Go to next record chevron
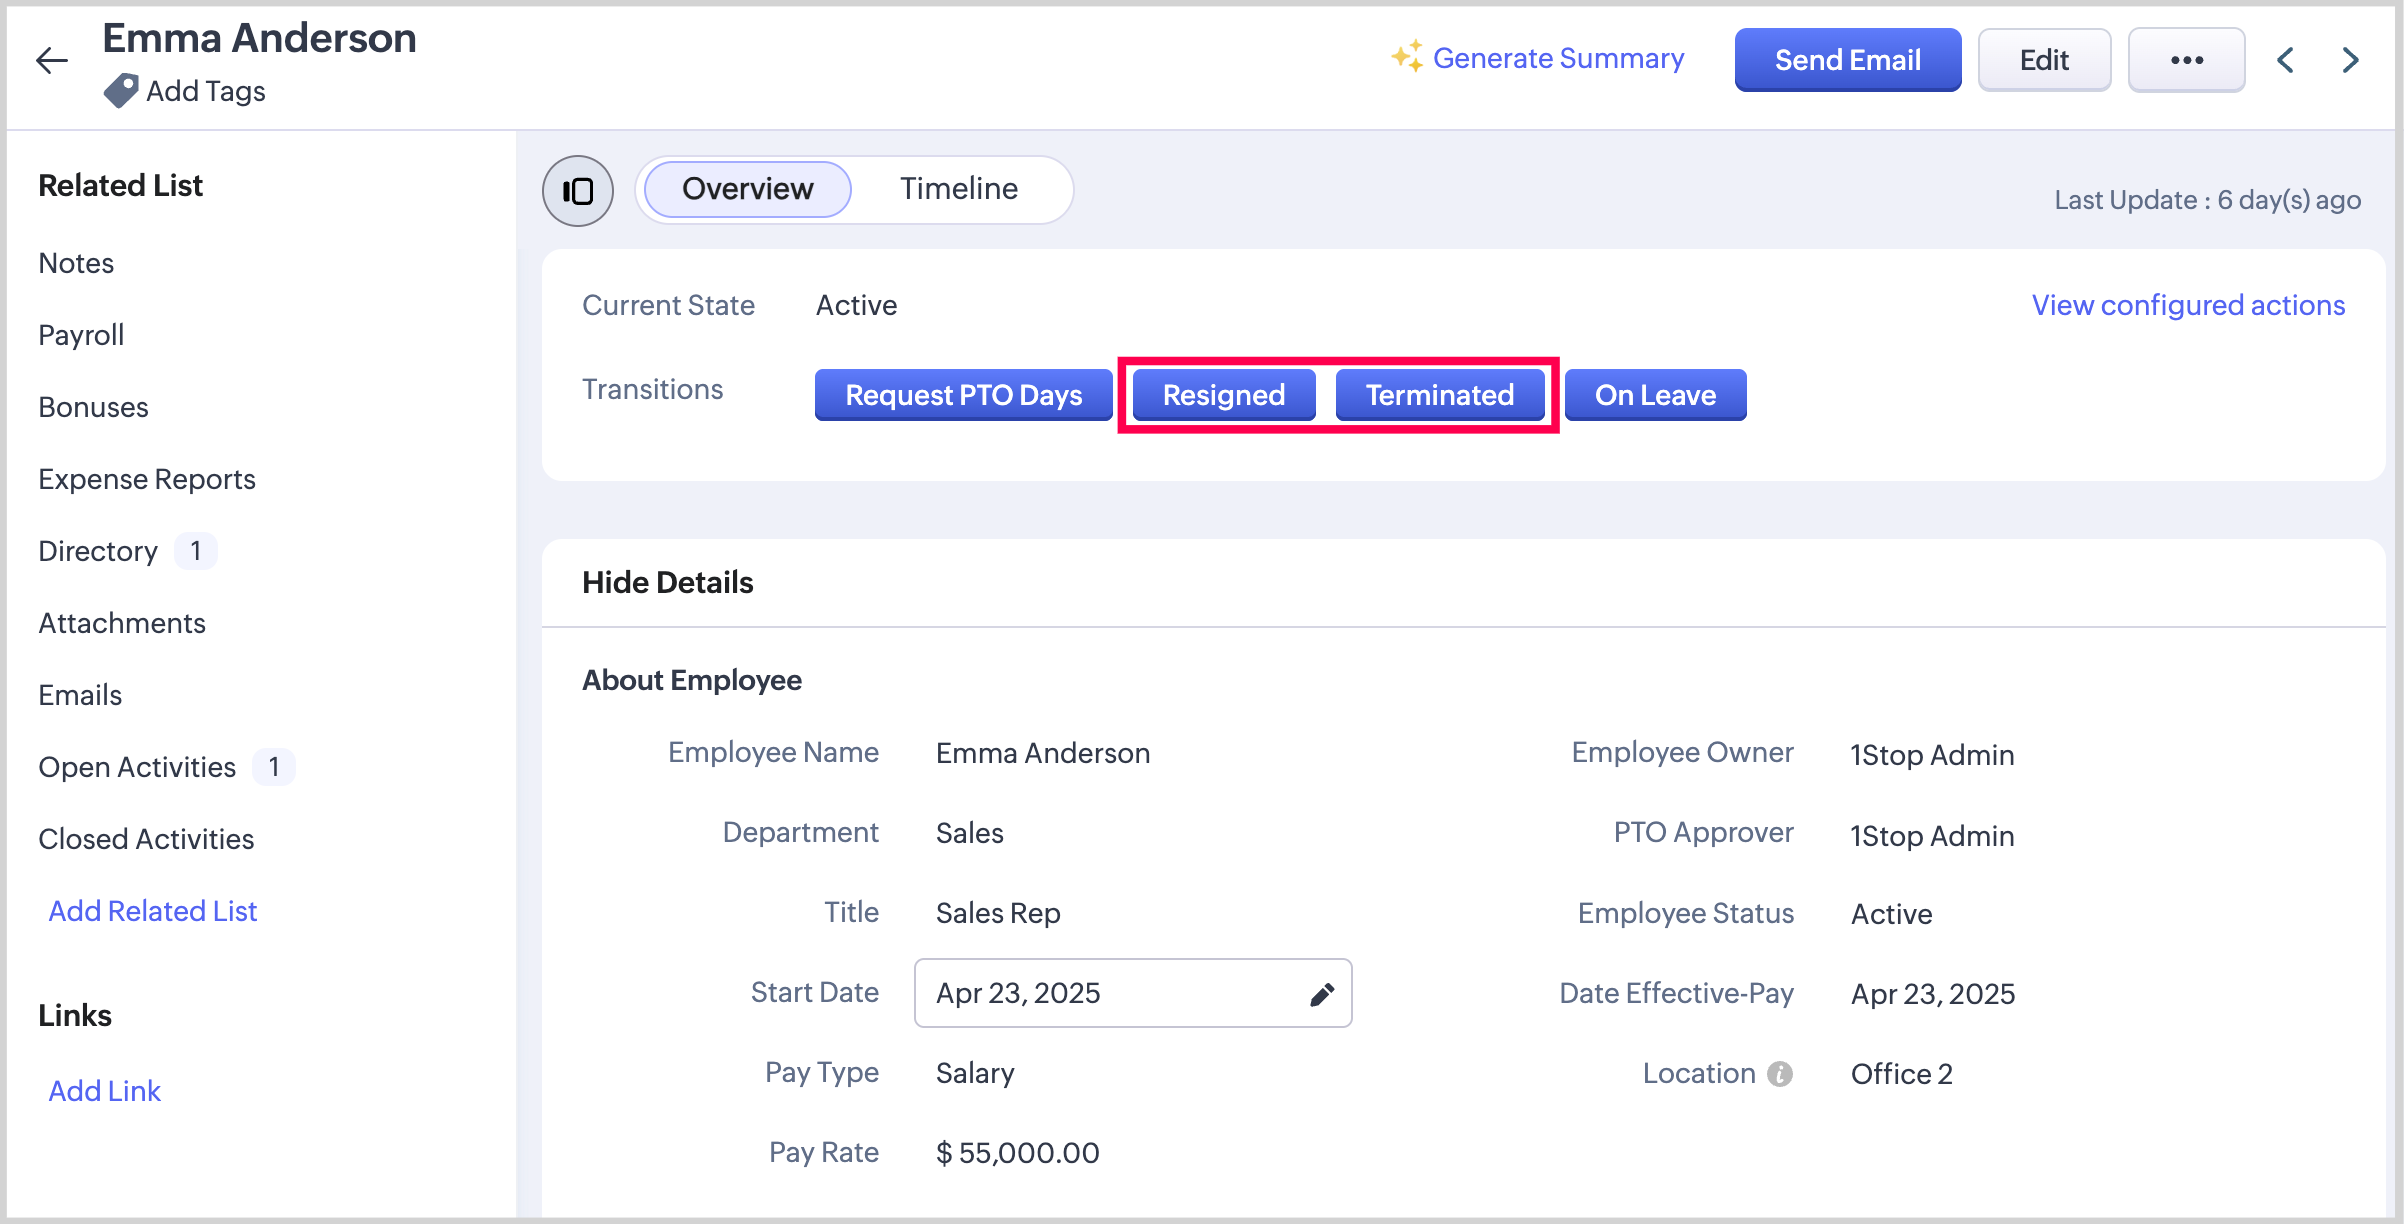The height and width of the screenshot is (1224, 2404). tap(2350, 60)
